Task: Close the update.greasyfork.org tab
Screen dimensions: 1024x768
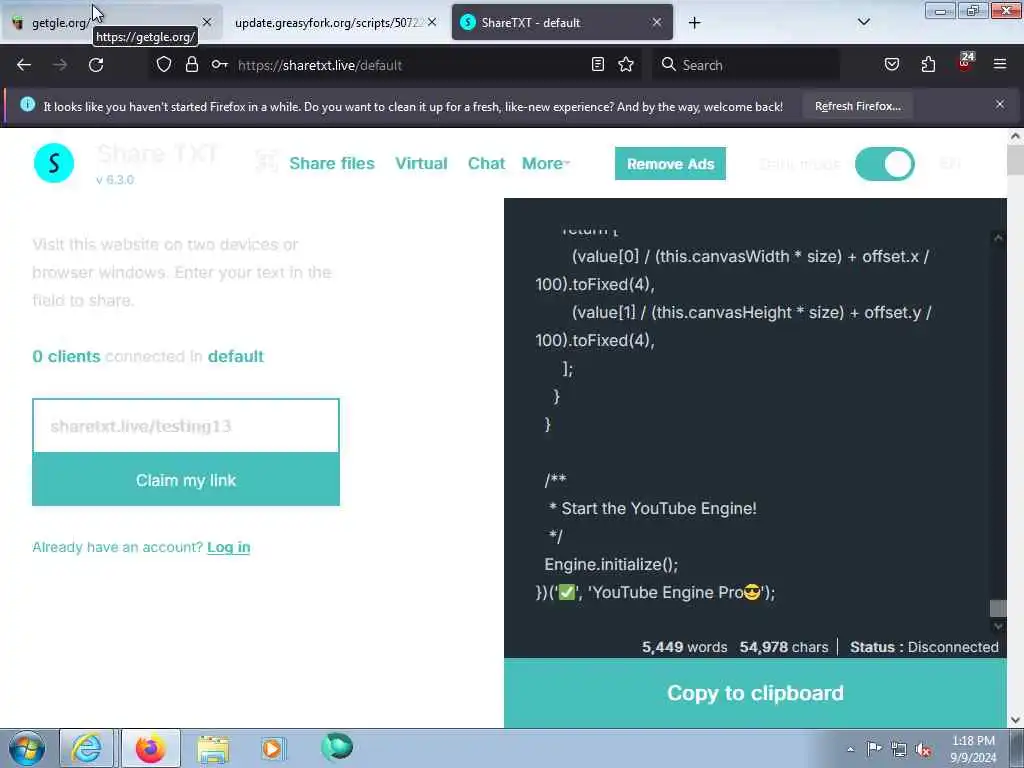Action: click(432, 23)
